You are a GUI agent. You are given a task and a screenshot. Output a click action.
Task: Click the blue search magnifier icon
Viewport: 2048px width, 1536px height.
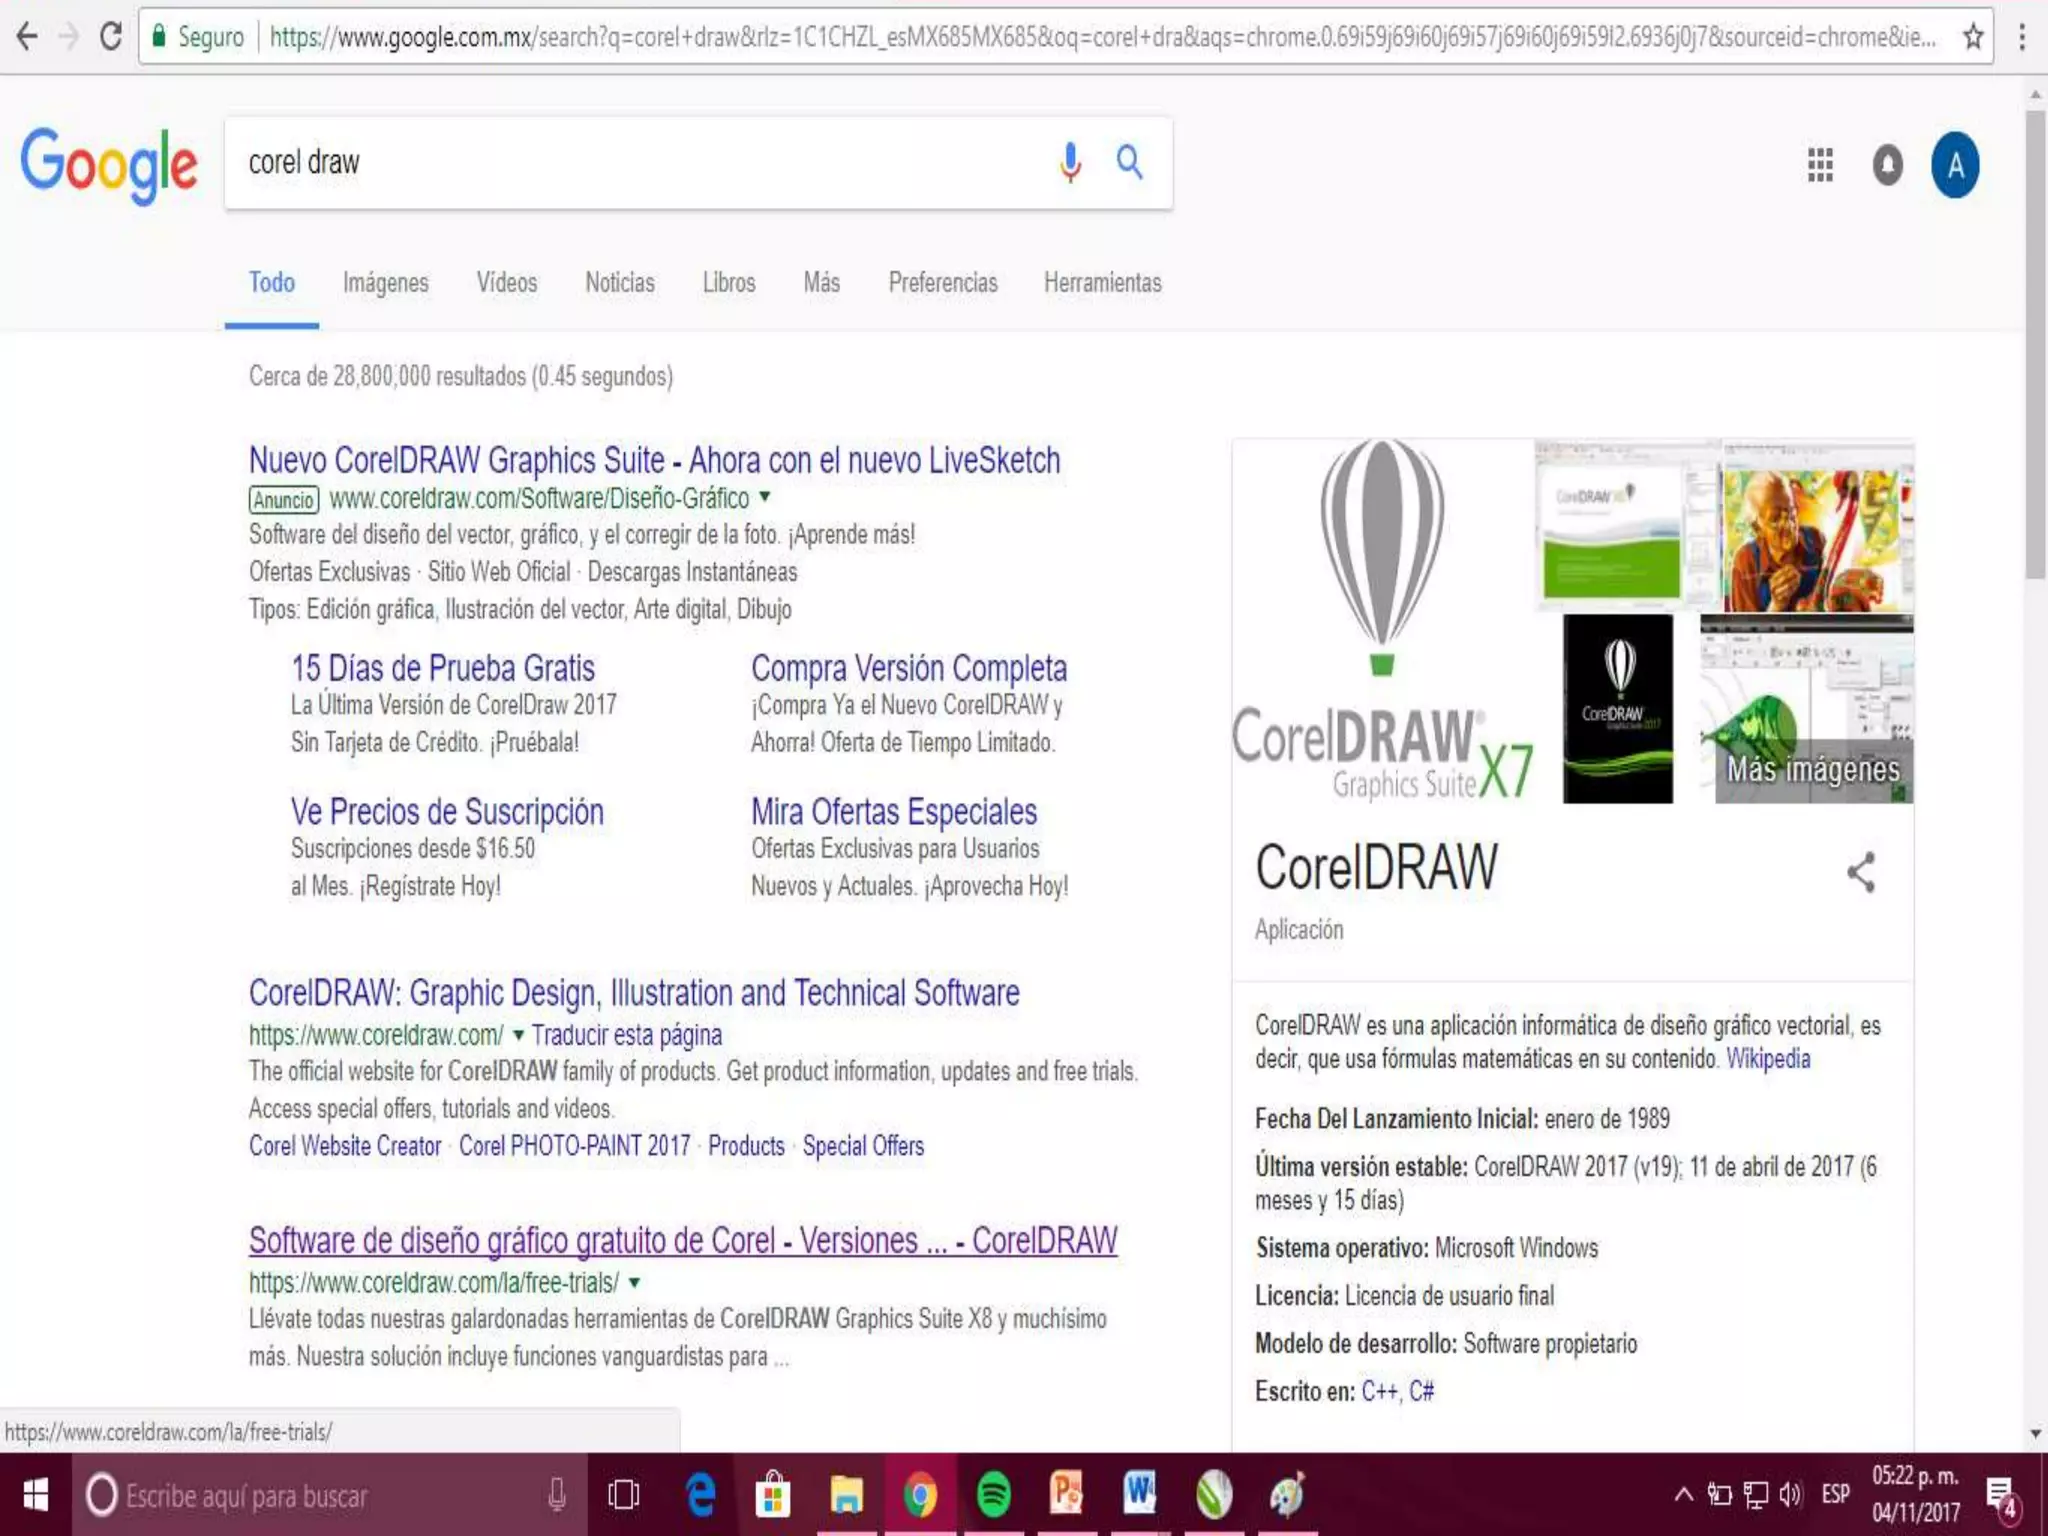point(1129,162)
